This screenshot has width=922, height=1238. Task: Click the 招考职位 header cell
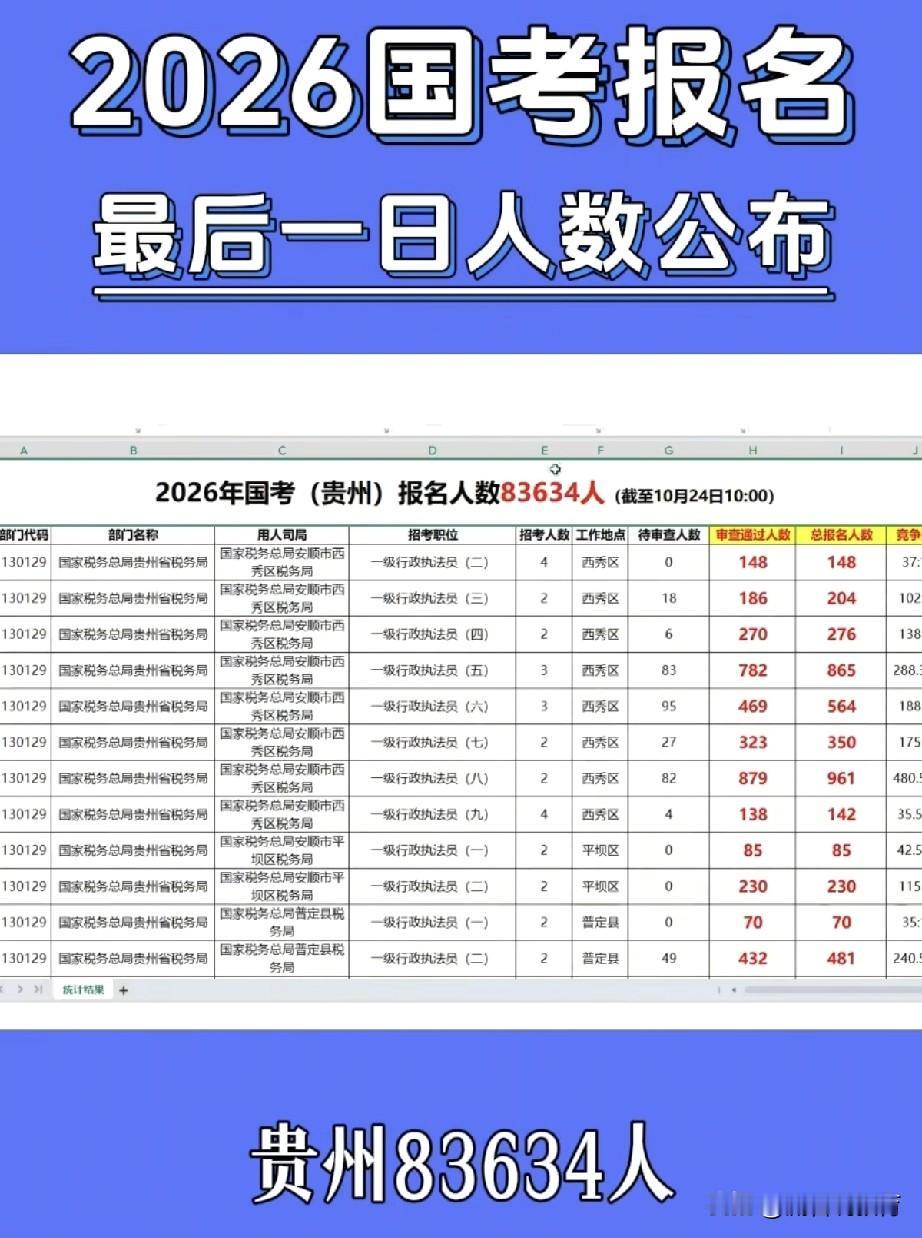pyautogui.click(x=433, y=535)
